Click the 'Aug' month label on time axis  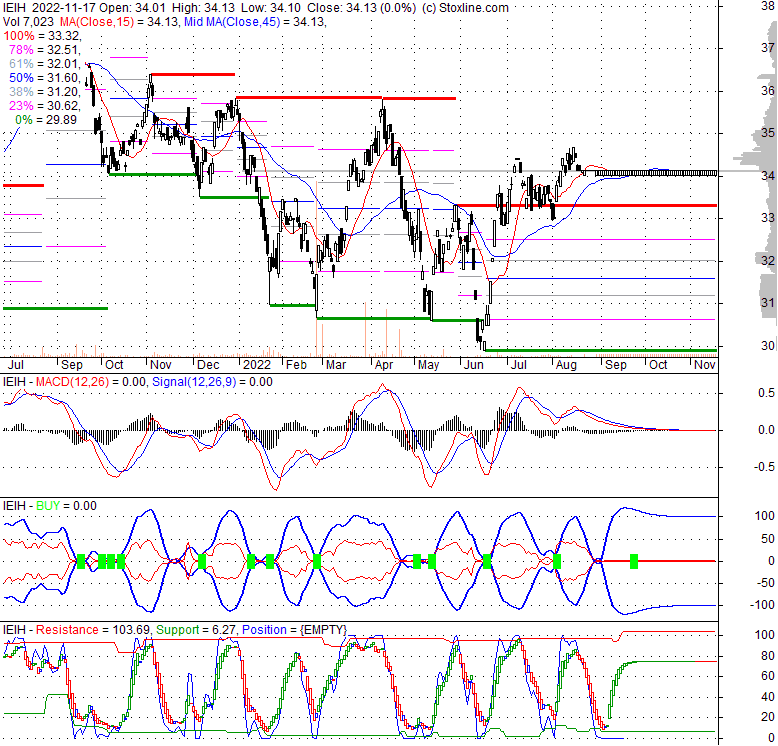[x=566, y=365]
